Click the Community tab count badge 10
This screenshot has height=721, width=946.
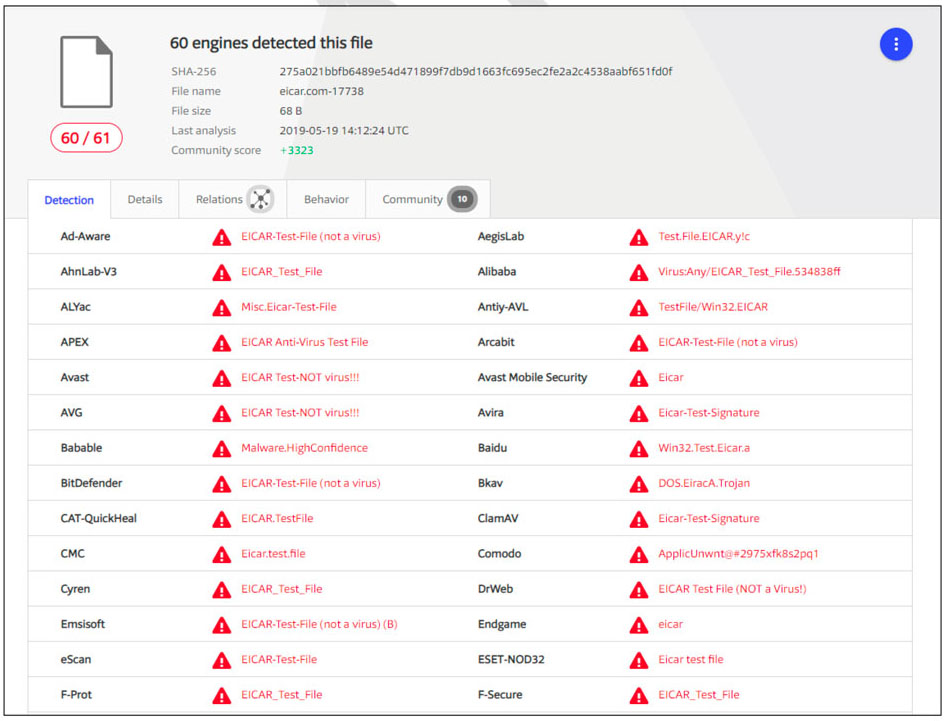pyautogui.click(x=461, y=199)
